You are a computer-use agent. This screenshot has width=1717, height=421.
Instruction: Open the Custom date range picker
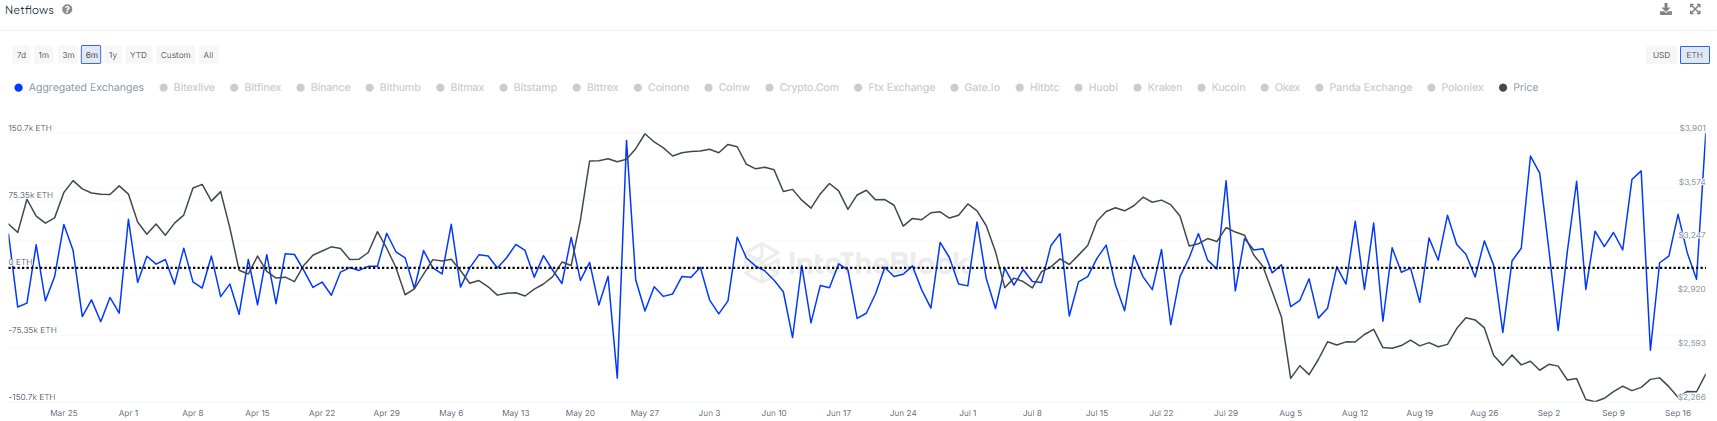tap(175, 55)
